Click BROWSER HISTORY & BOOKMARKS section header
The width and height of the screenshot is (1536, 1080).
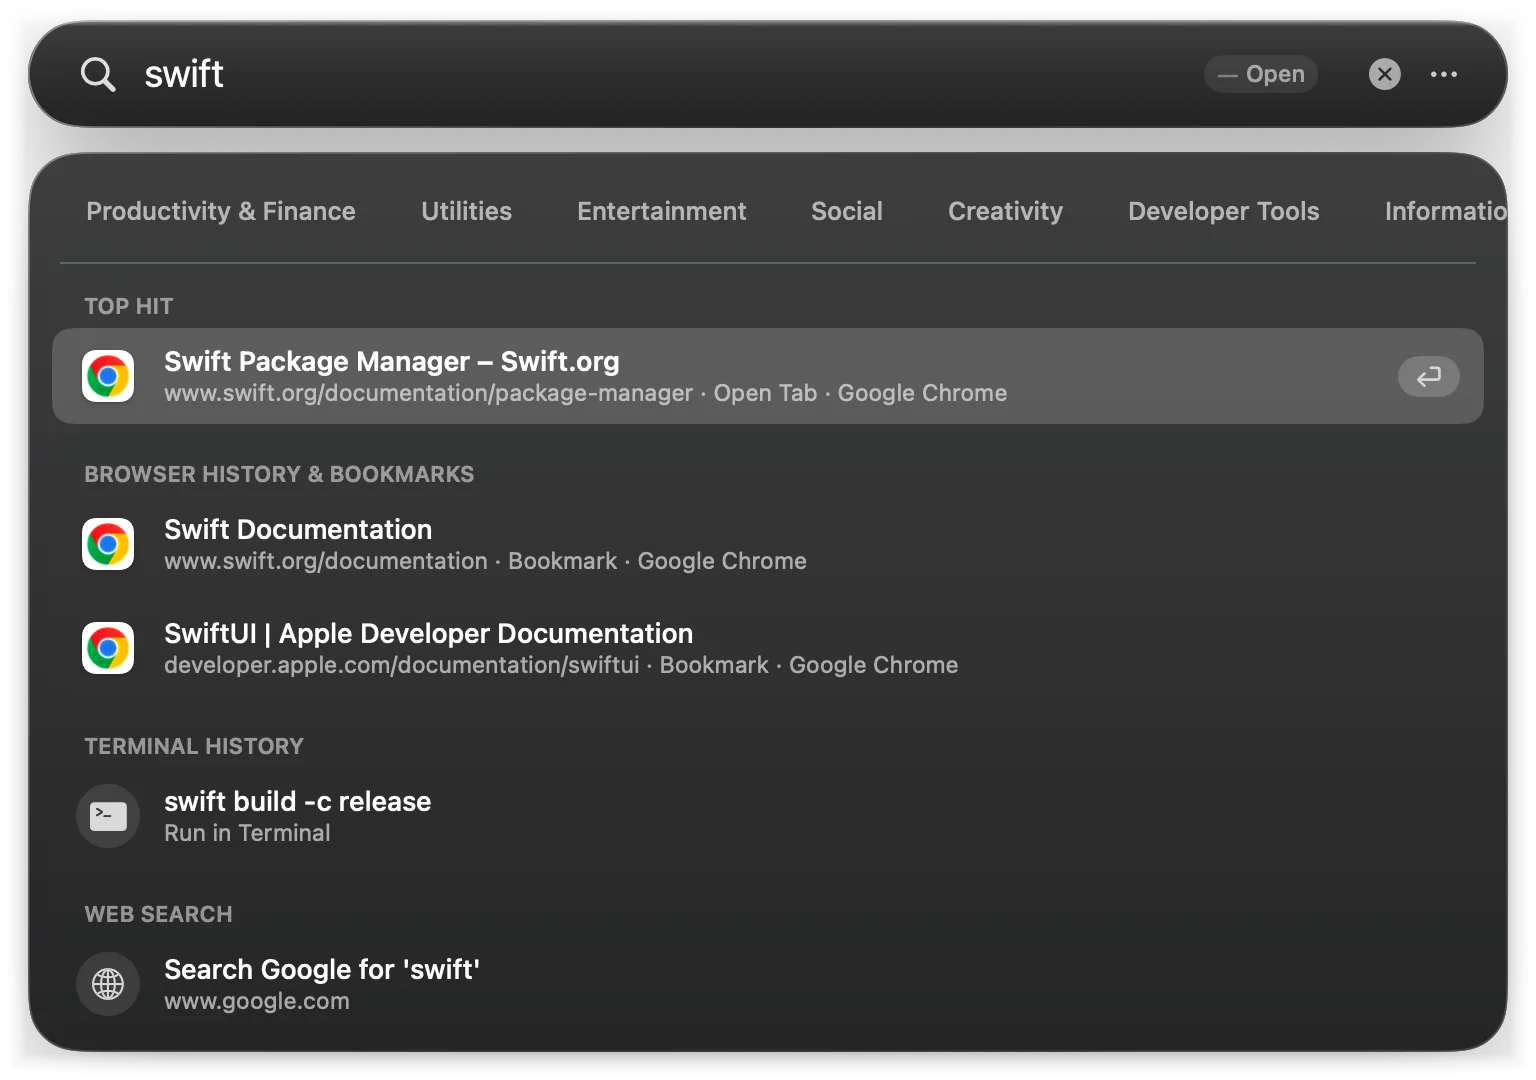(x=279, y=474)
